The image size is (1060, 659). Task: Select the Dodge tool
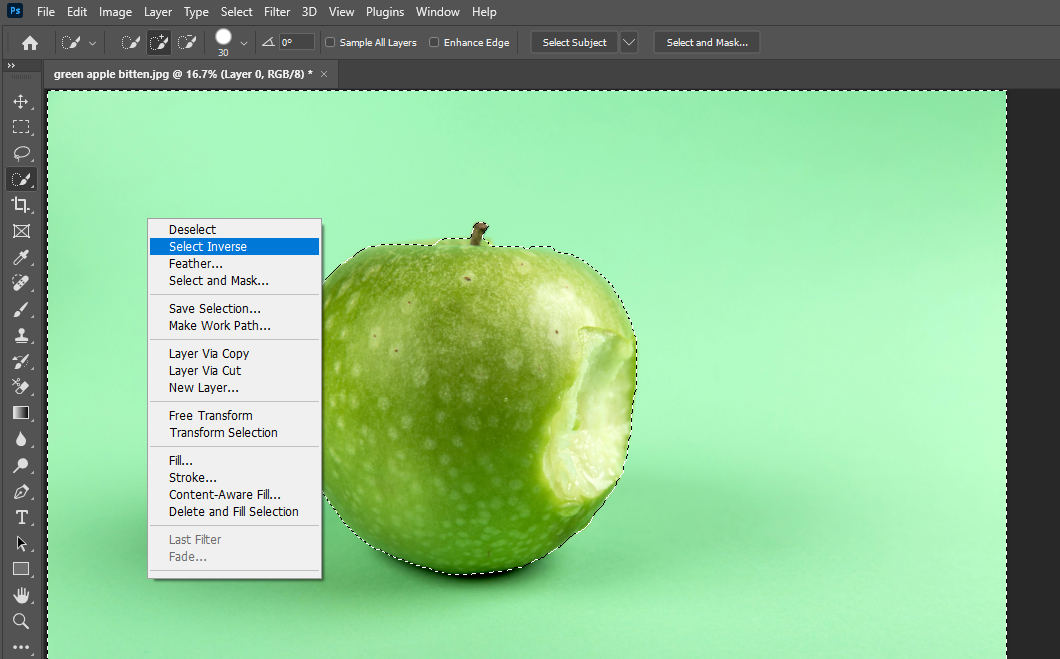(21, 465)
